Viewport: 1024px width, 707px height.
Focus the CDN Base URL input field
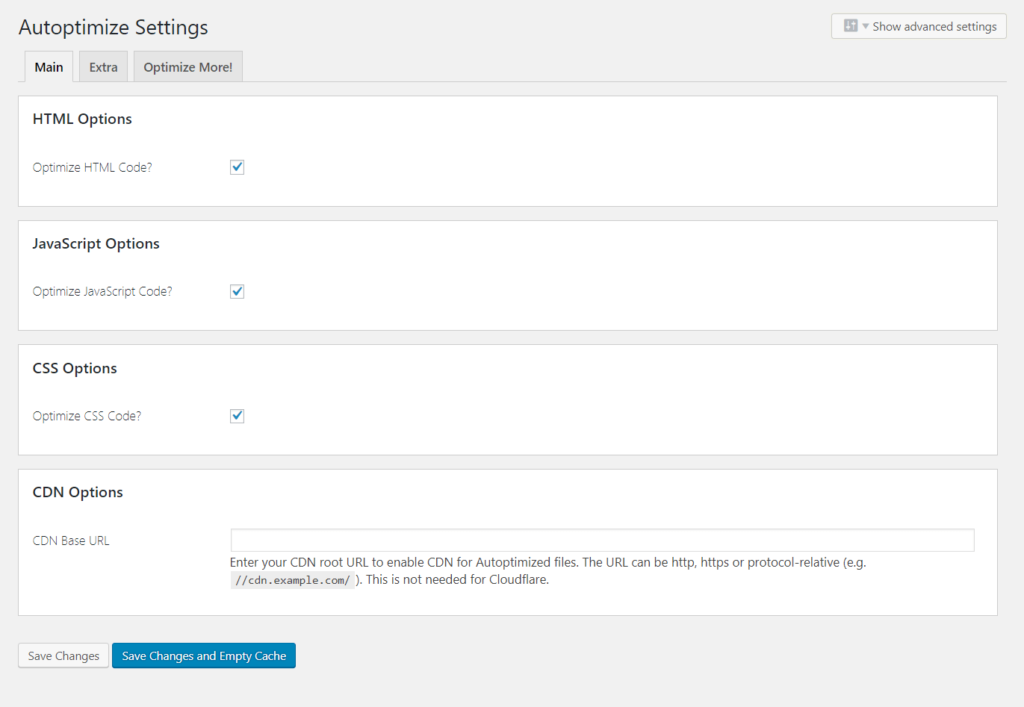click(602, 541)
